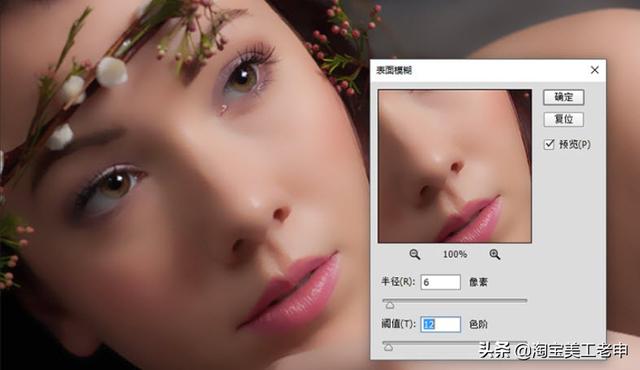The image size is (640, 370).
Task: Click the filter preview thumbnail
Action: pyautogui.click(x=455, y=166)
